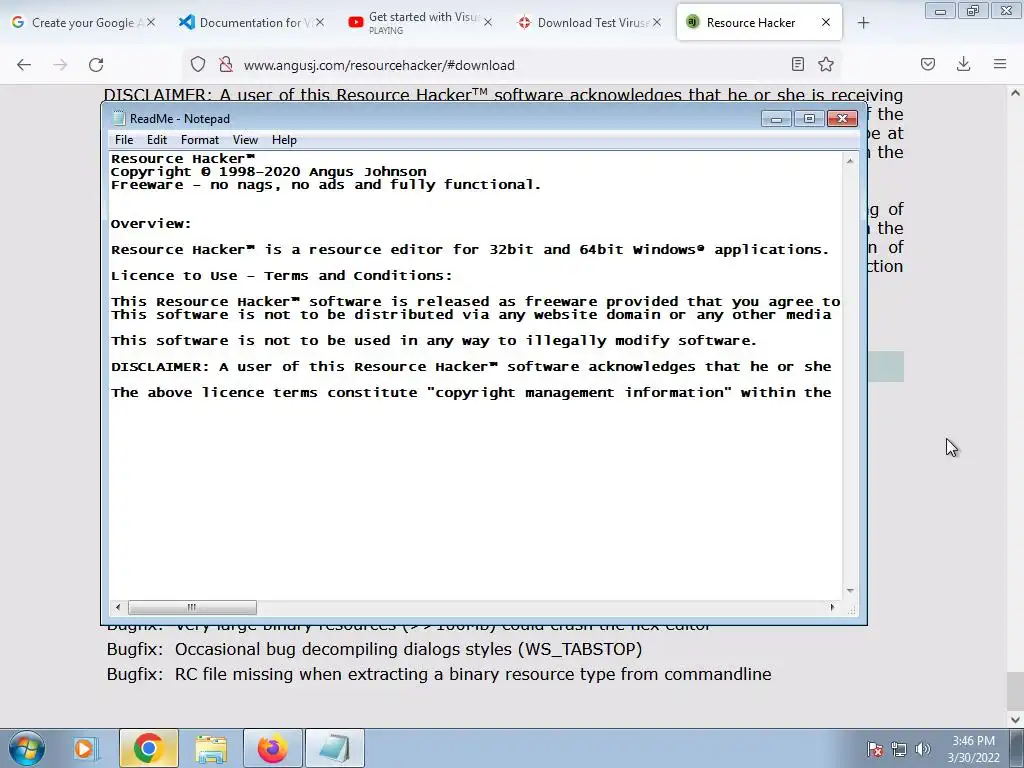Open the Save to Pocket icon

click(x=928, y=64)
